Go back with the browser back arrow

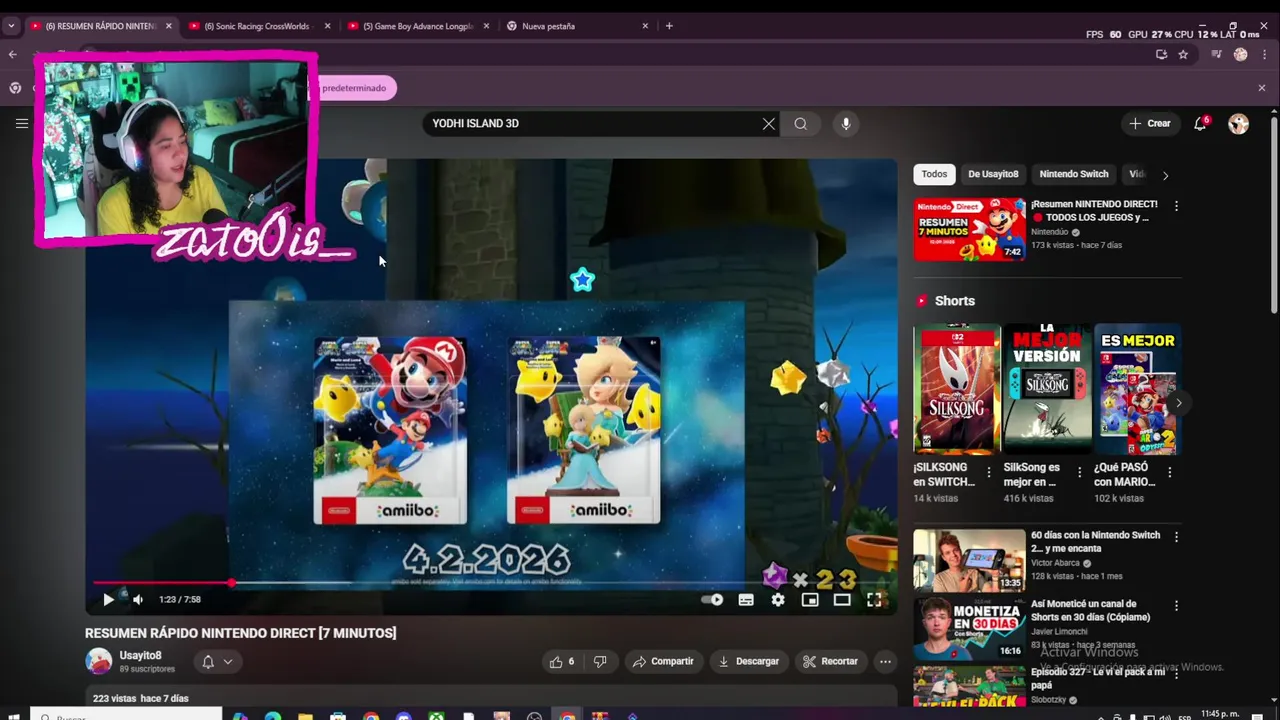pos(12,54)
